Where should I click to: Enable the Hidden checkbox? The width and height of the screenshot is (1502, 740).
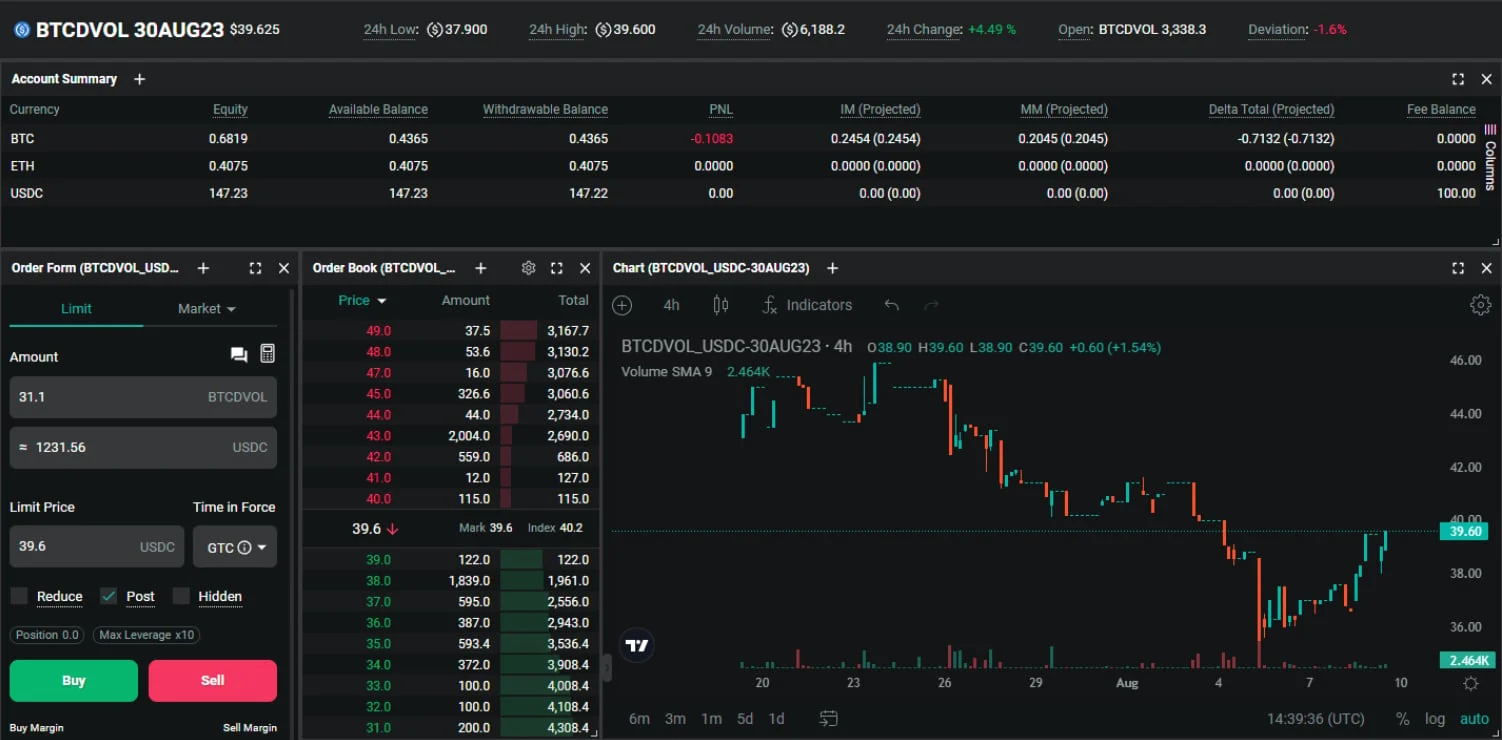pos(181,596)
